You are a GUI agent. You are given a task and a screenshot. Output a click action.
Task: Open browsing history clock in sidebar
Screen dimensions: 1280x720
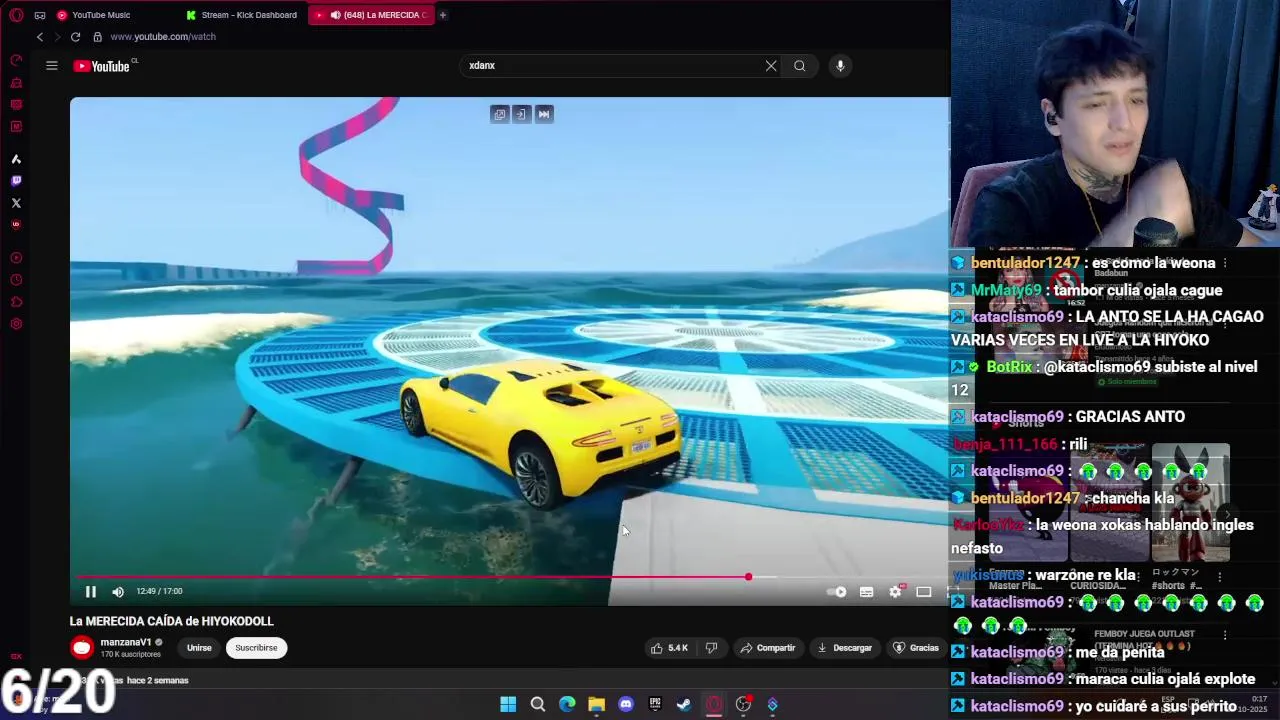(16, 280)
